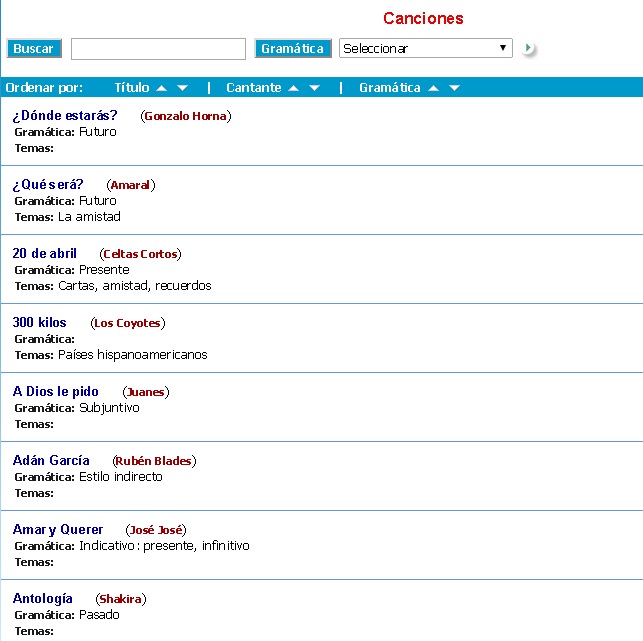The width and height of the screenshot is (643, 641).
Task: Click the green go arrow icon
Action: click(529, 49)
